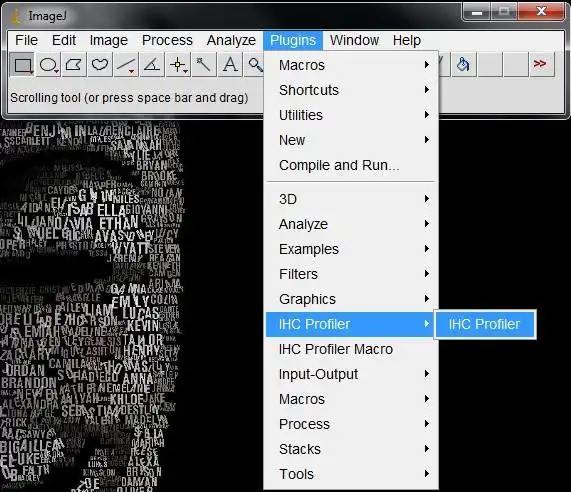
Task: Open the Image menu
Action: click(x=109, y=40)
